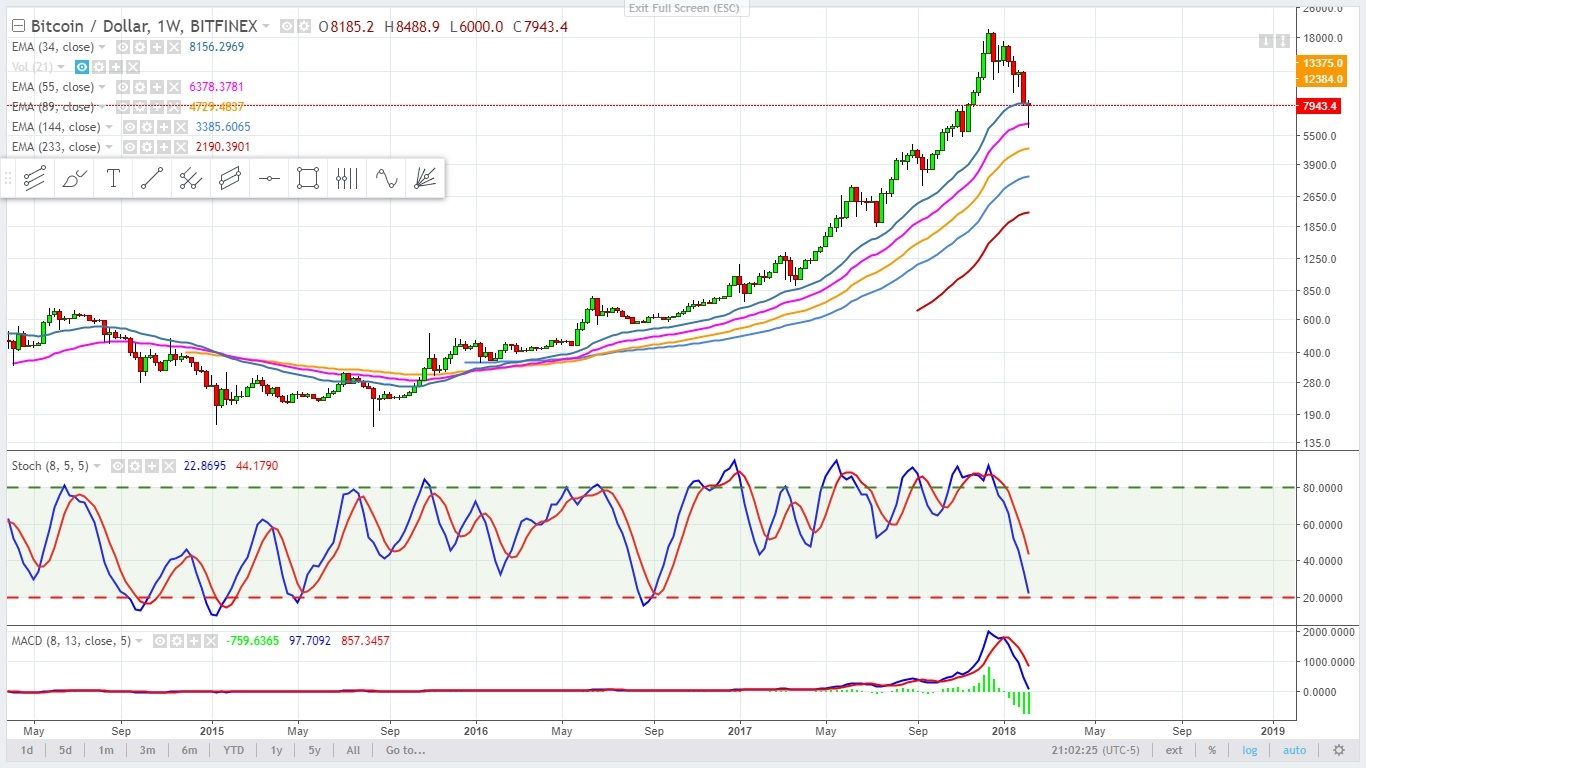This screenshot has width=1591, height=768.
Task: Select the Fib Speed Resistance Fan tool
Action: tap(425, 179)
